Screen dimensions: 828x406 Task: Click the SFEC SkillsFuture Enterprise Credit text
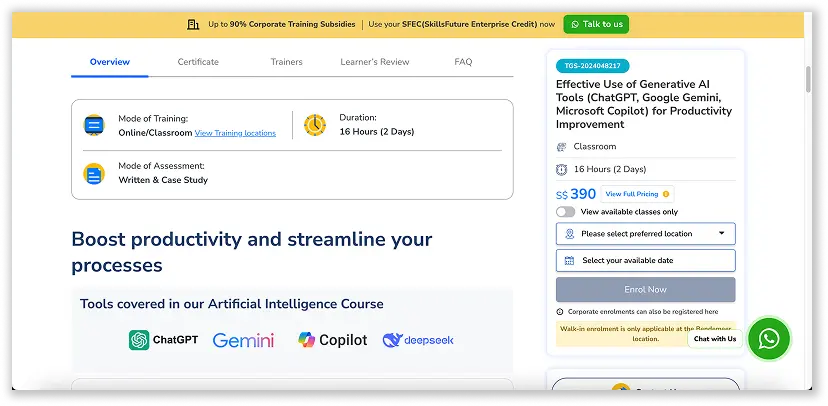(x=469, y=24)
